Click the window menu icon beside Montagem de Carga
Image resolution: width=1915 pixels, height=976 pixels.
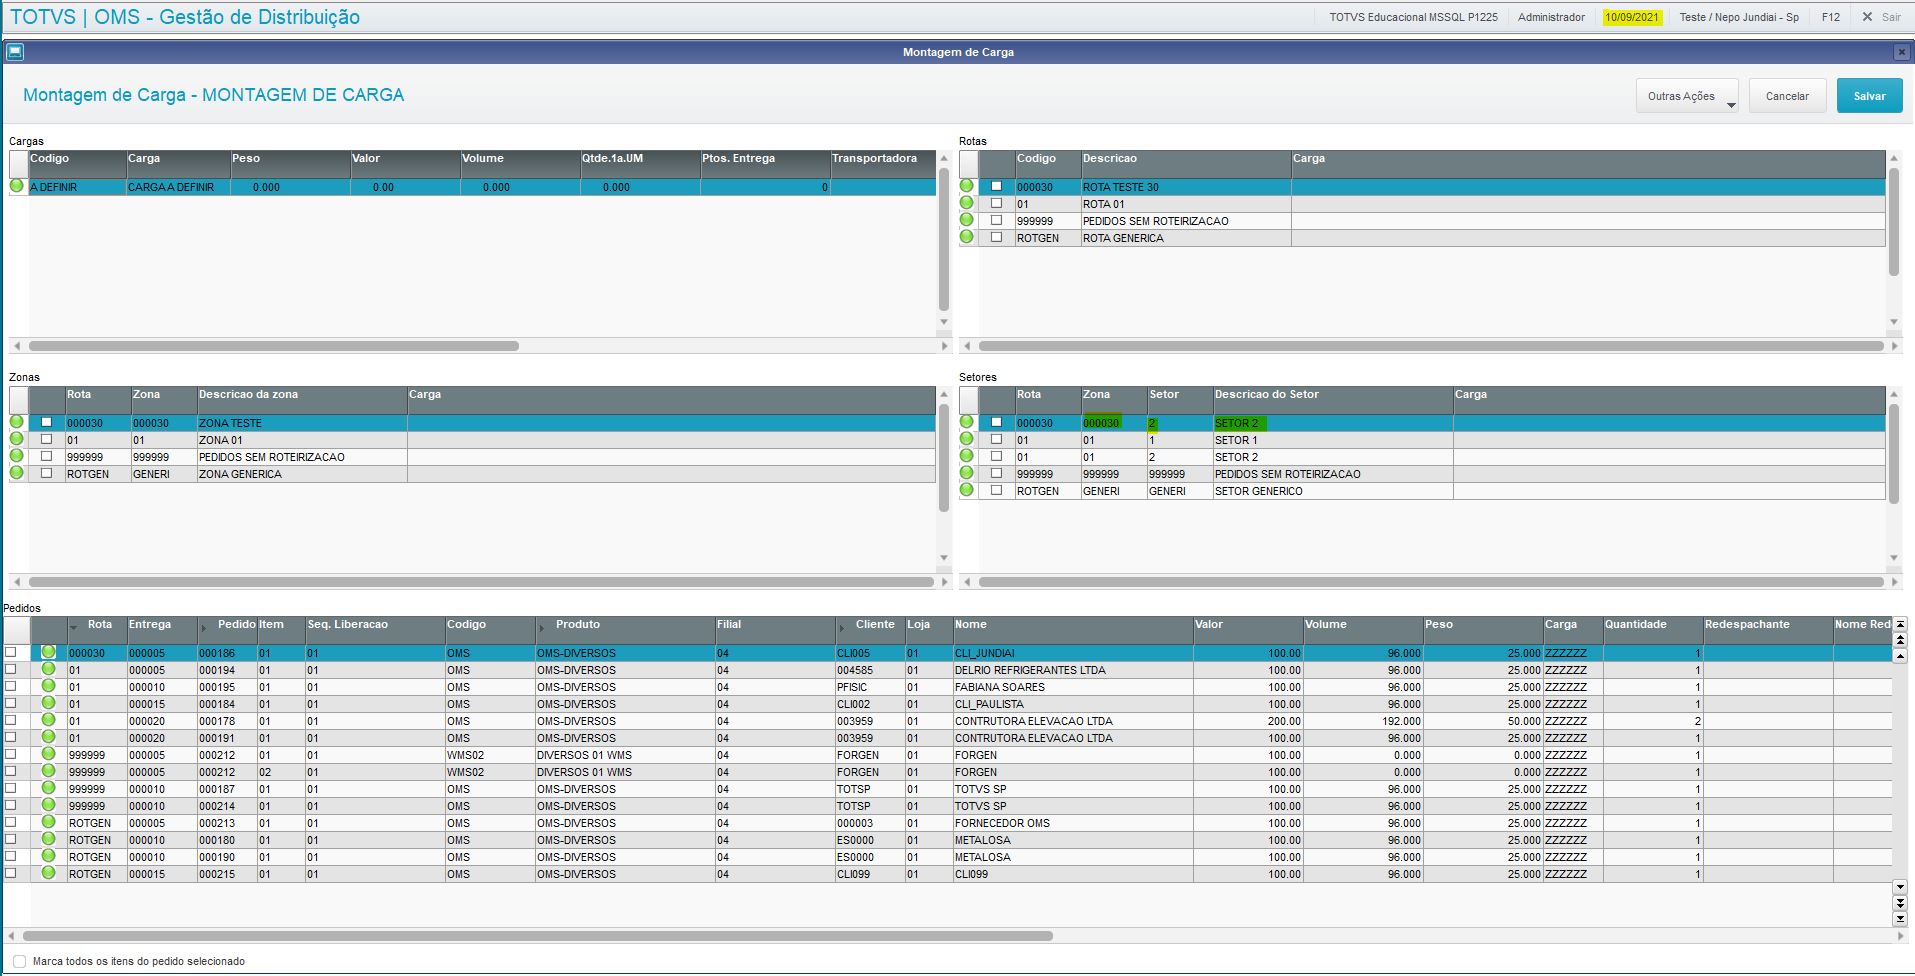15,51
